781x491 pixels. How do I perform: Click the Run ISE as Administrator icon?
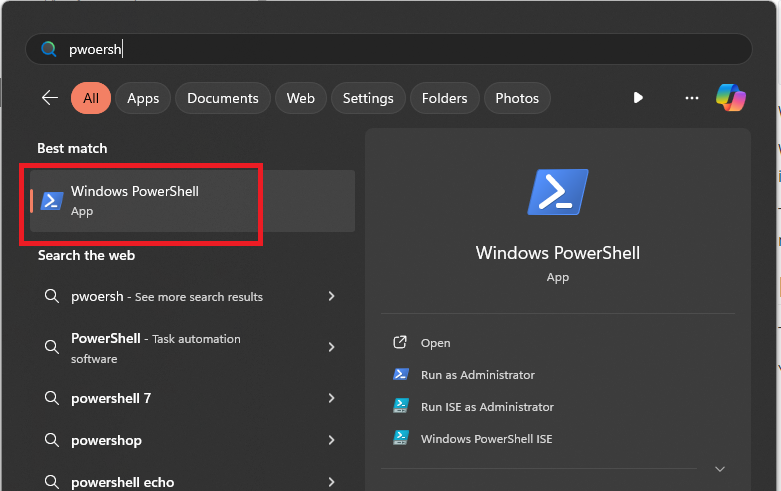tap(400, 407)
